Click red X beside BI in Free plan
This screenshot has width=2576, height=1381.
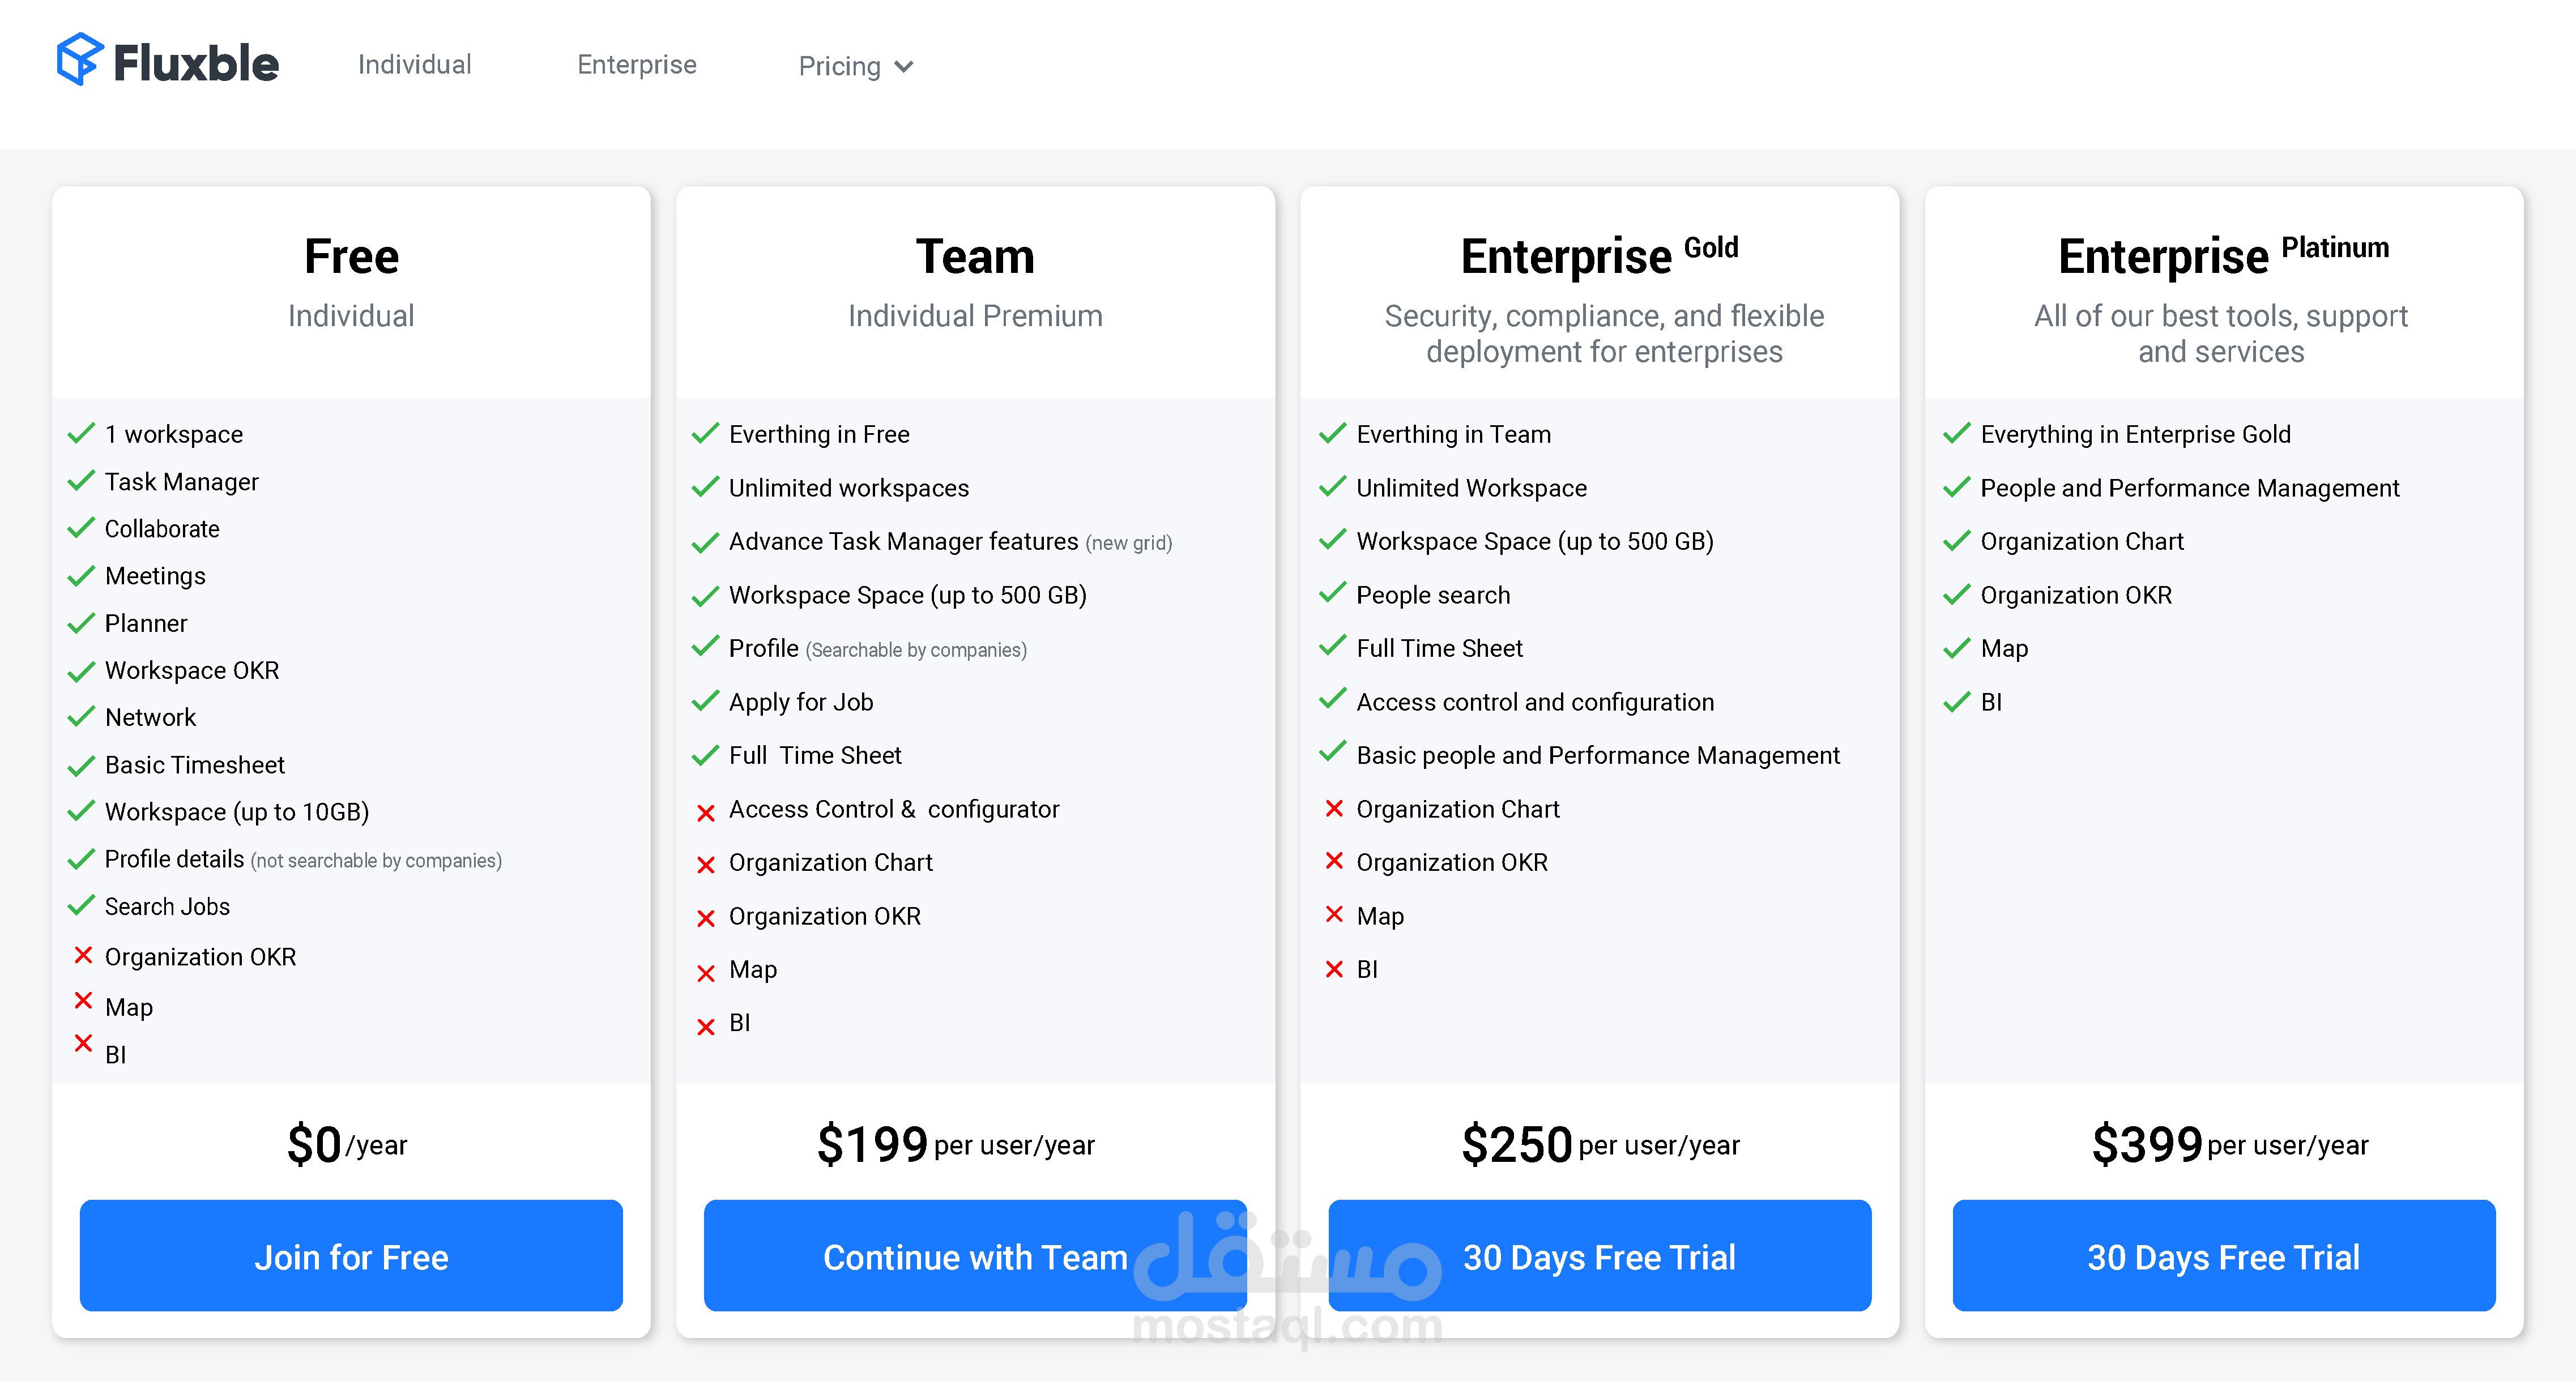coord(84,1044)
